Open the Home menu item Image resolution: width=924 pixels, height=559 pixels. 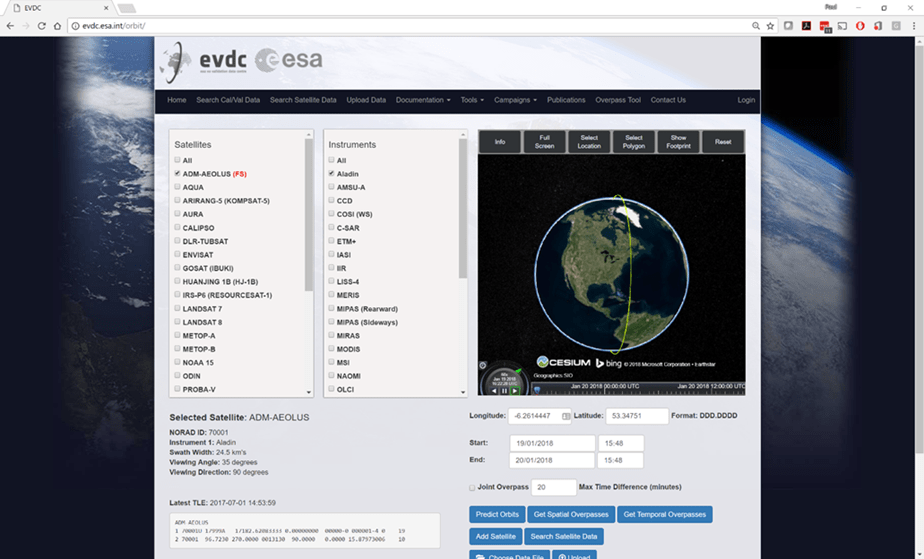[177, 100]
